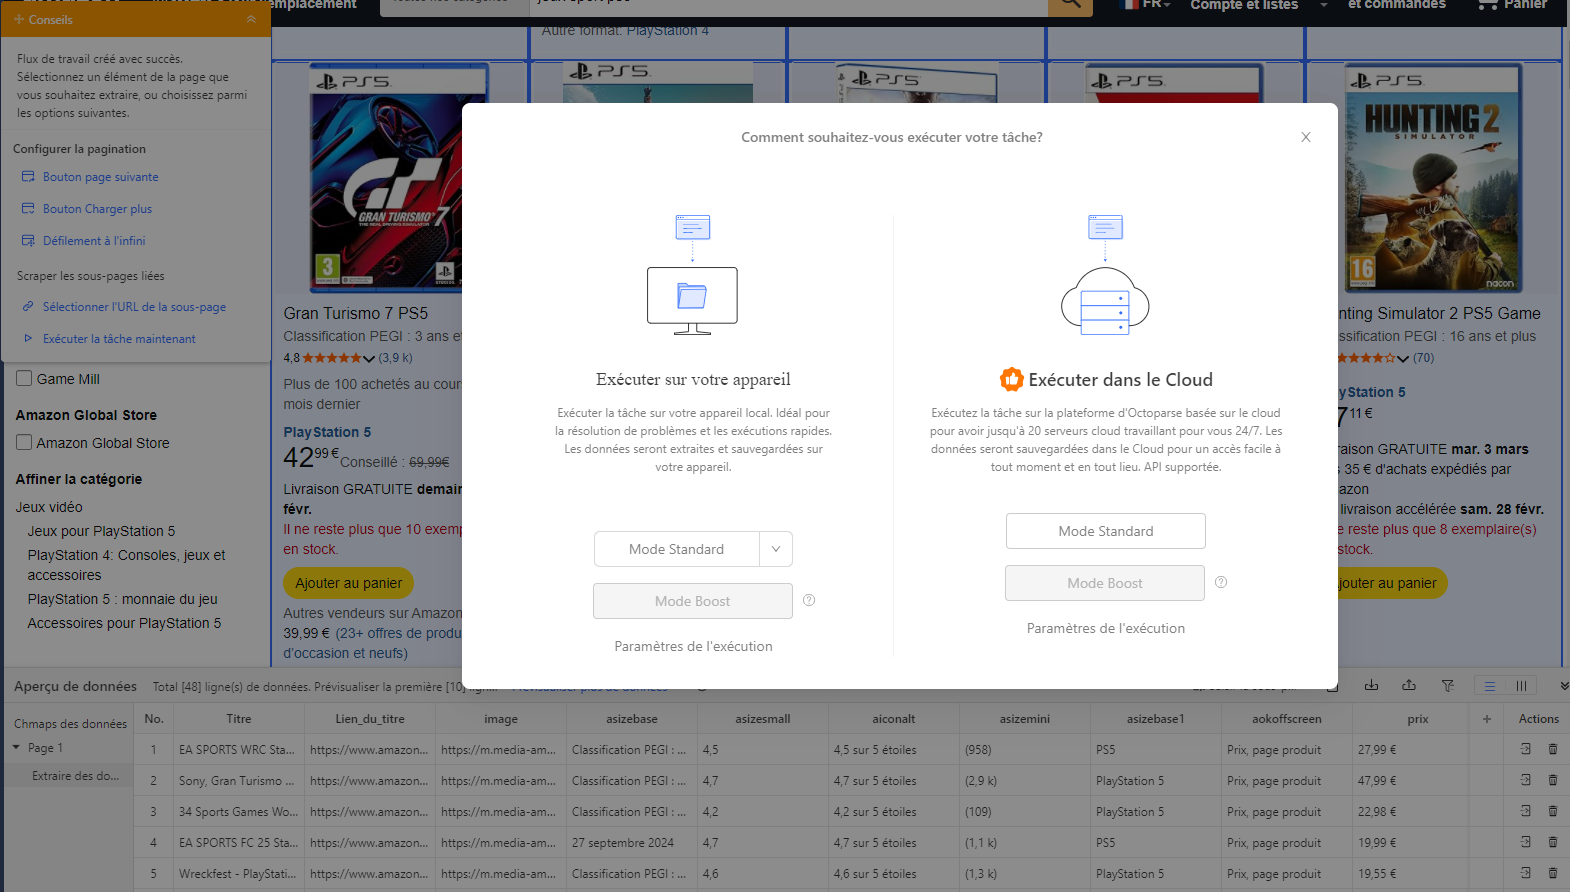
Task: Click cloud Mode Standard button
Action: click(x=1106, y=531)
